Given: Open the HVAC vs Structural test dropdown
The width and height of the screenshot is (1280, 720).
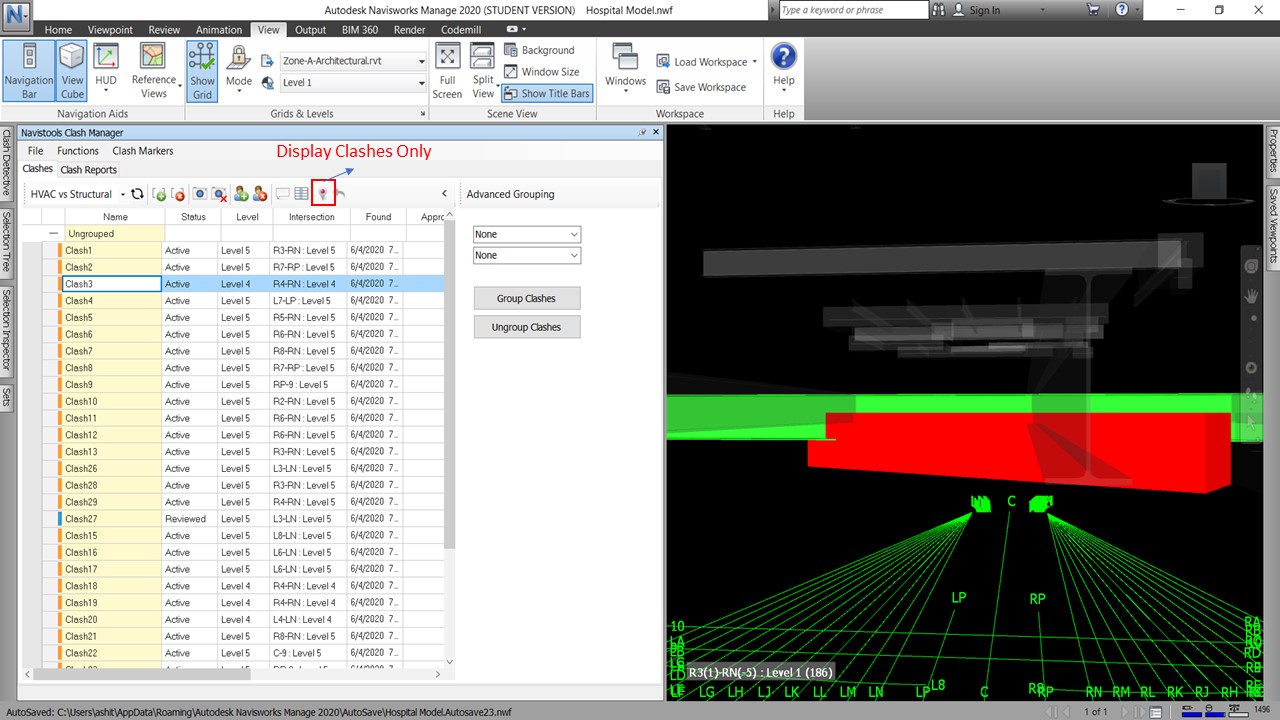Looking at the screenshot, I should click(77, 194).
